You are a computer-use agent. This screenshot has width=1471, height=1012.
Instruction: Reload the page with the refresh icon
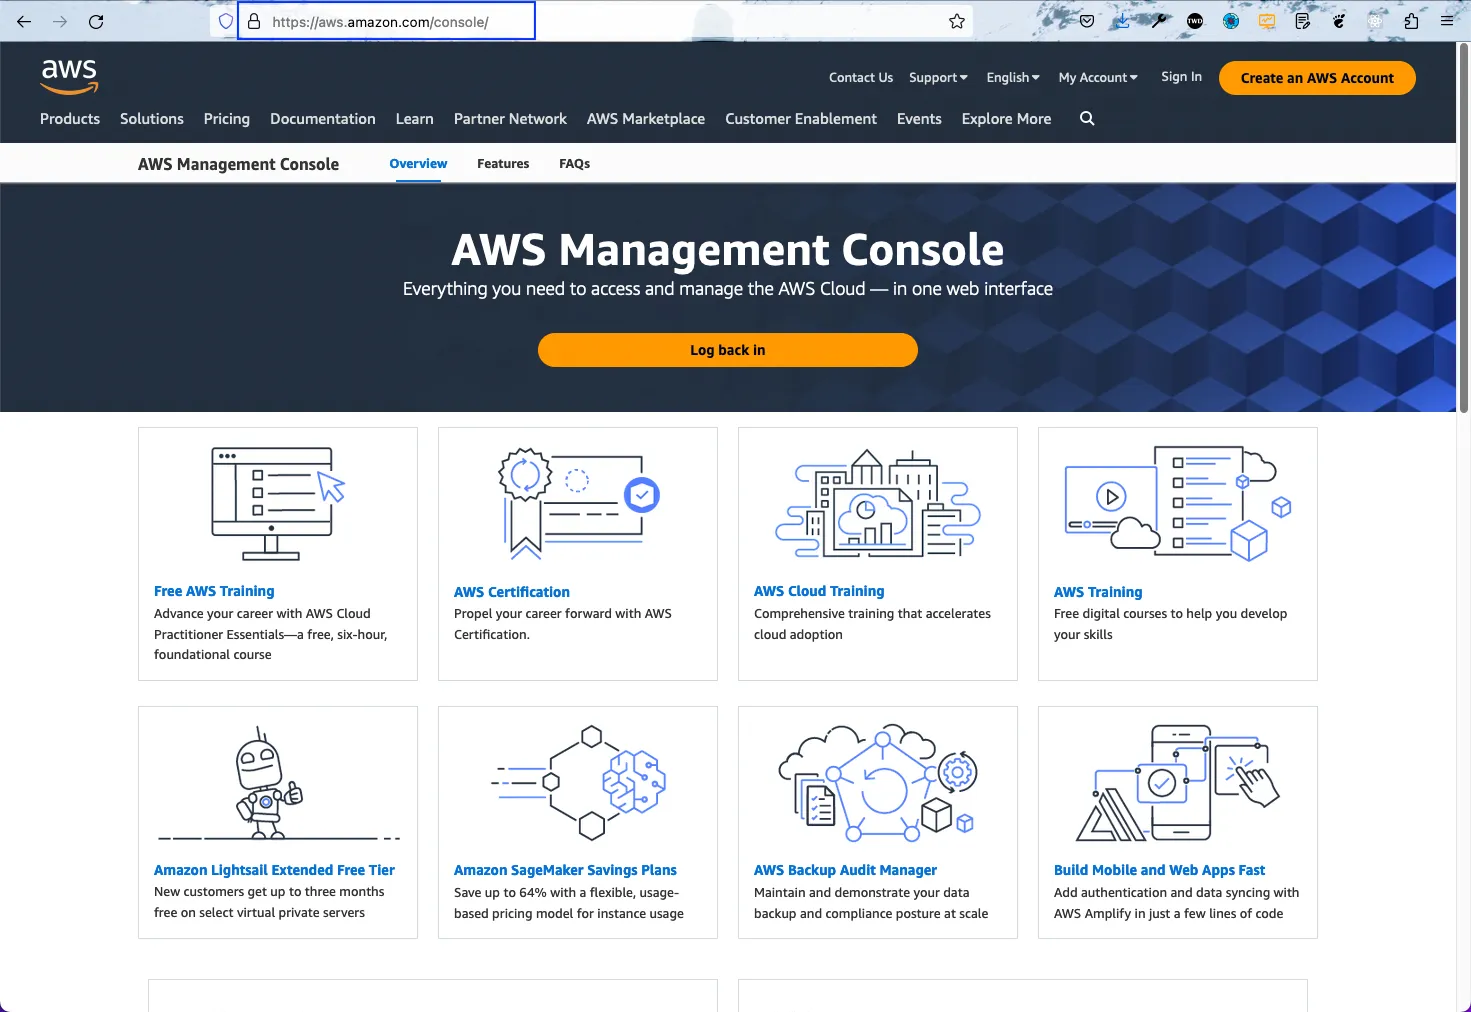pos(96,21)
